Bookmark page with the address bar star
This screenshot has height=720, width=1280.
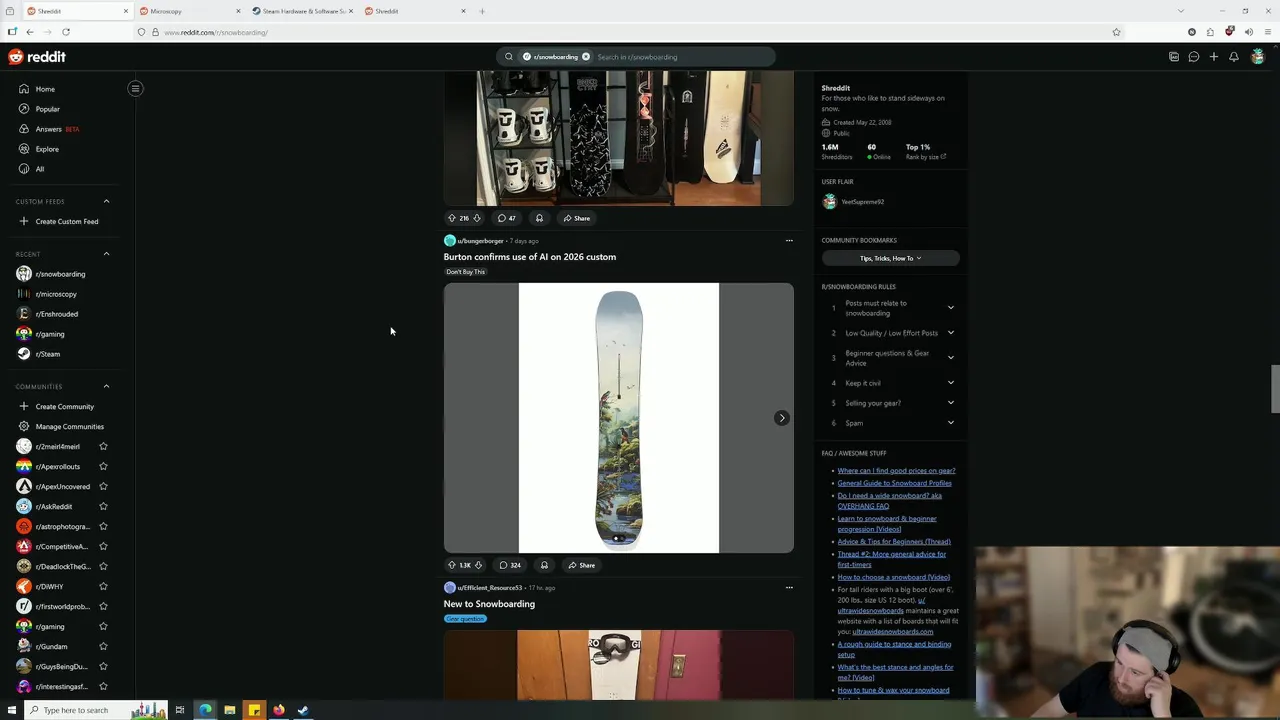(x=1116, y=32)
